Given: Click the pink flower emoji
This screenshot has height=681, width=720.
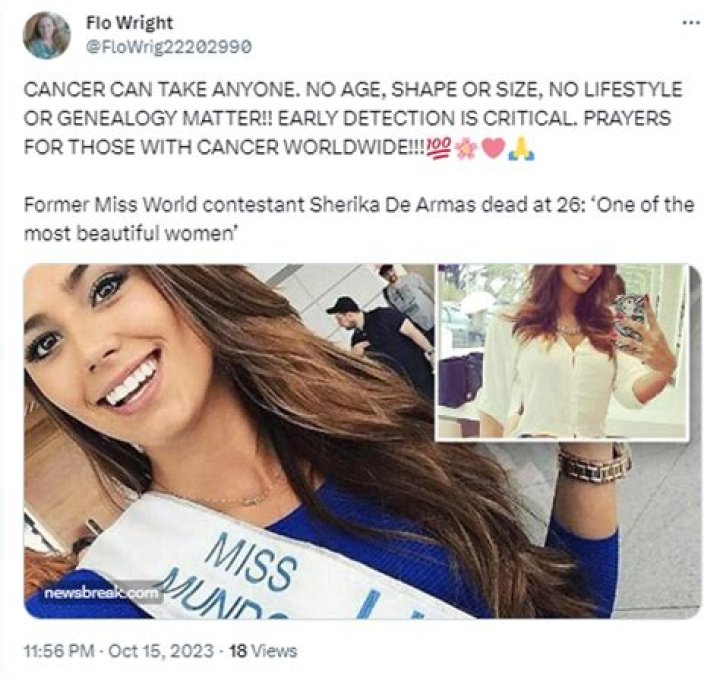Looking at the screenshot, I should [466, 148].
